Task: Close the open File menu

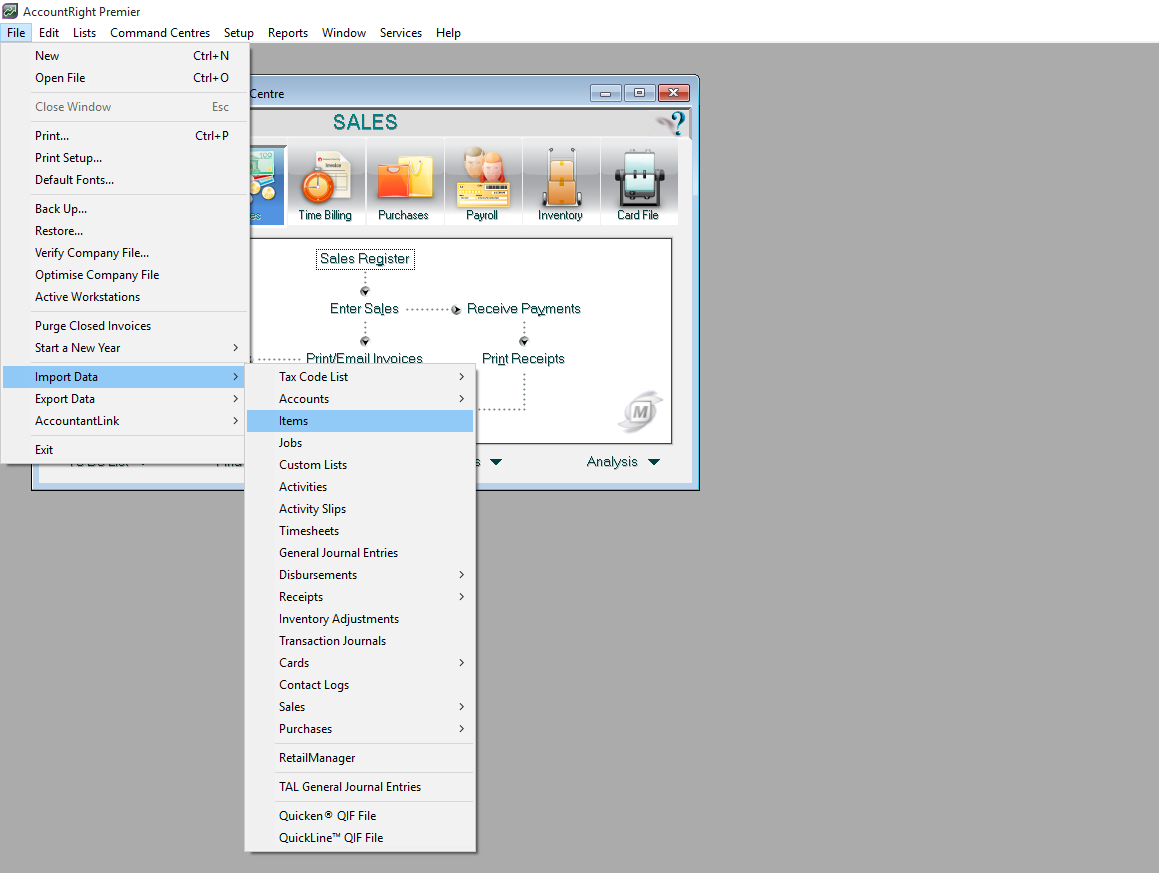Action: [x=16, y=33]
